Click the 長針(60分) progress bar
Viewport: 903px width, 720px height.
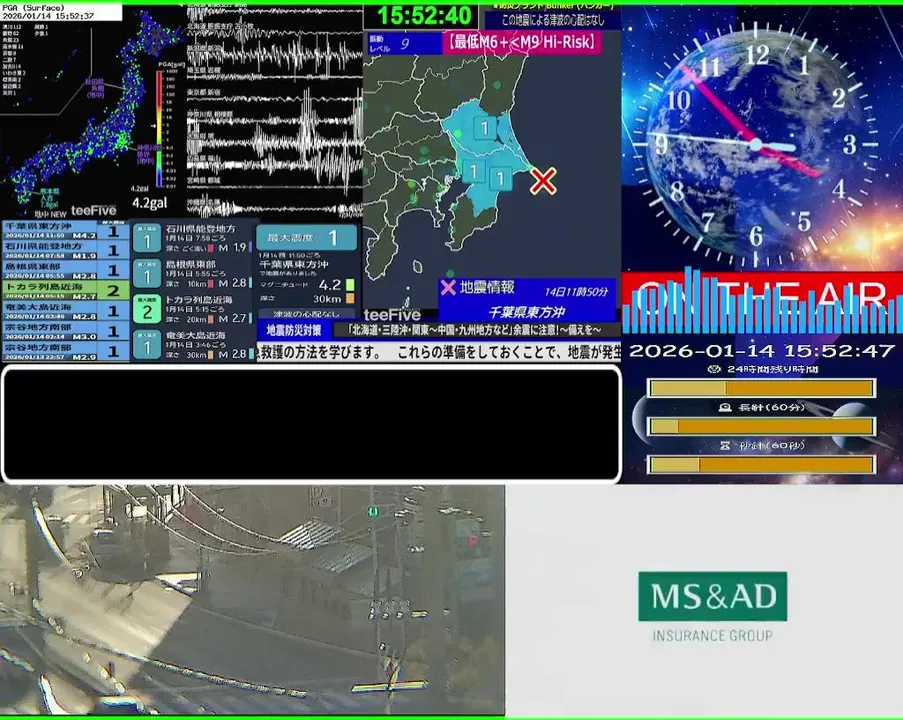point(762,426)
